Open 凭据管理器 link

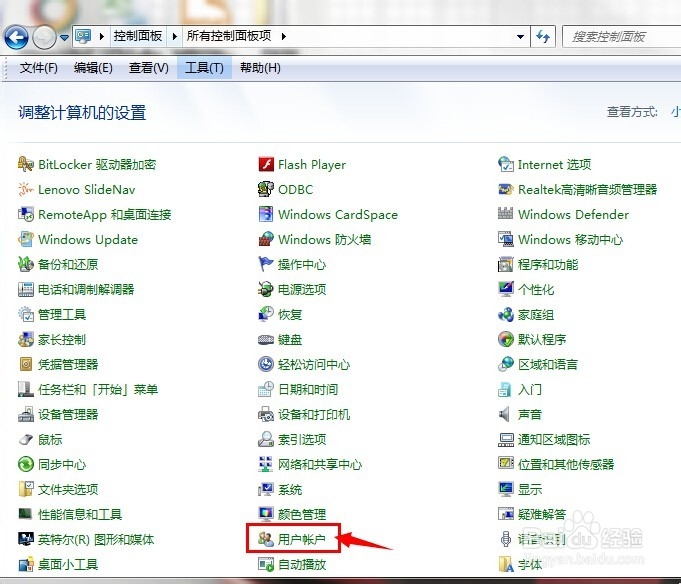click(x=68, y=364)
